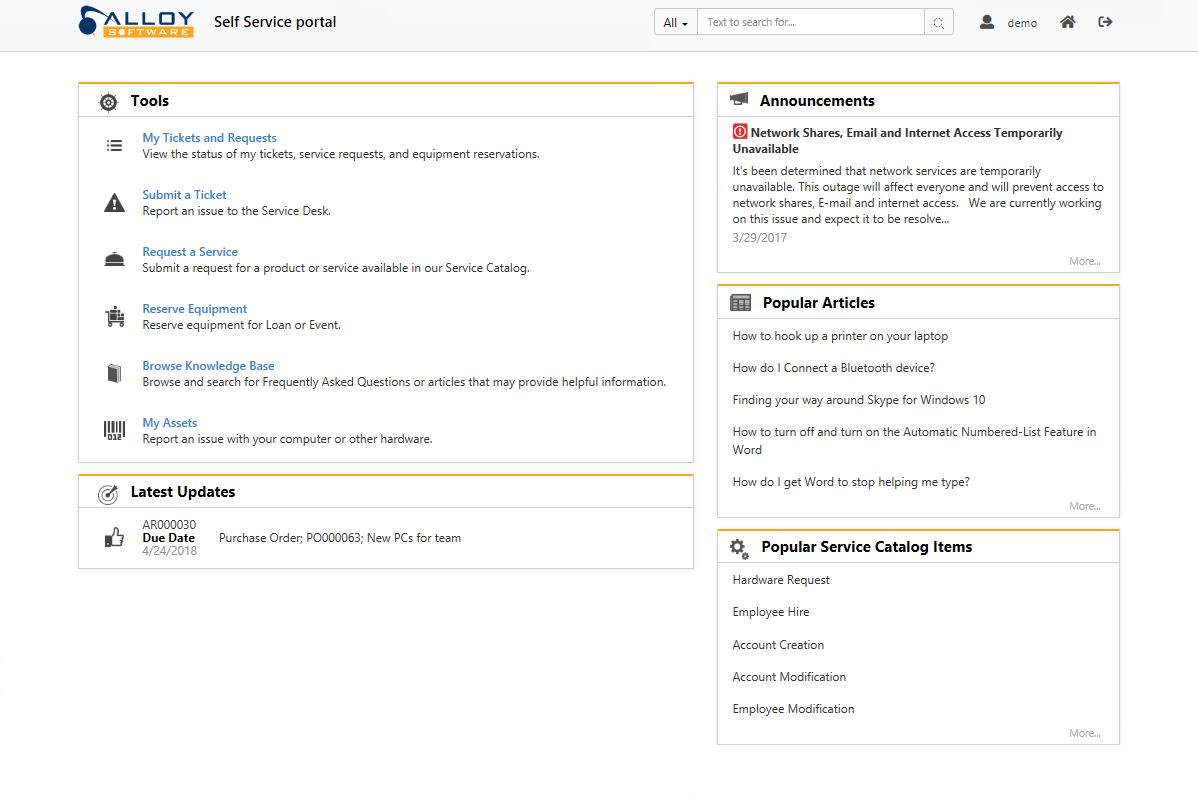Select the Hardware Request catalog item
This screenshot has width=1198, height=800.
781,580
